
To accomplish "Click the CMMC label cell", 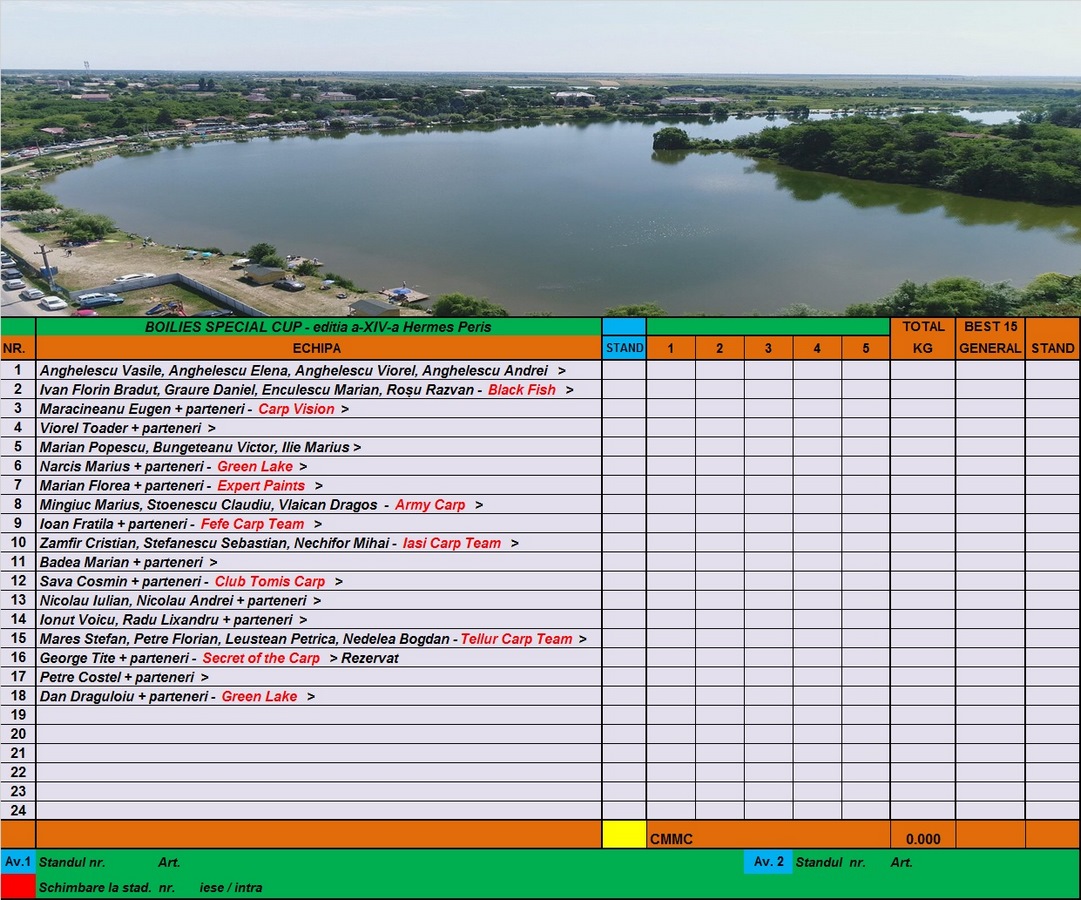I will pyautogui.click(x=671, y=839).
